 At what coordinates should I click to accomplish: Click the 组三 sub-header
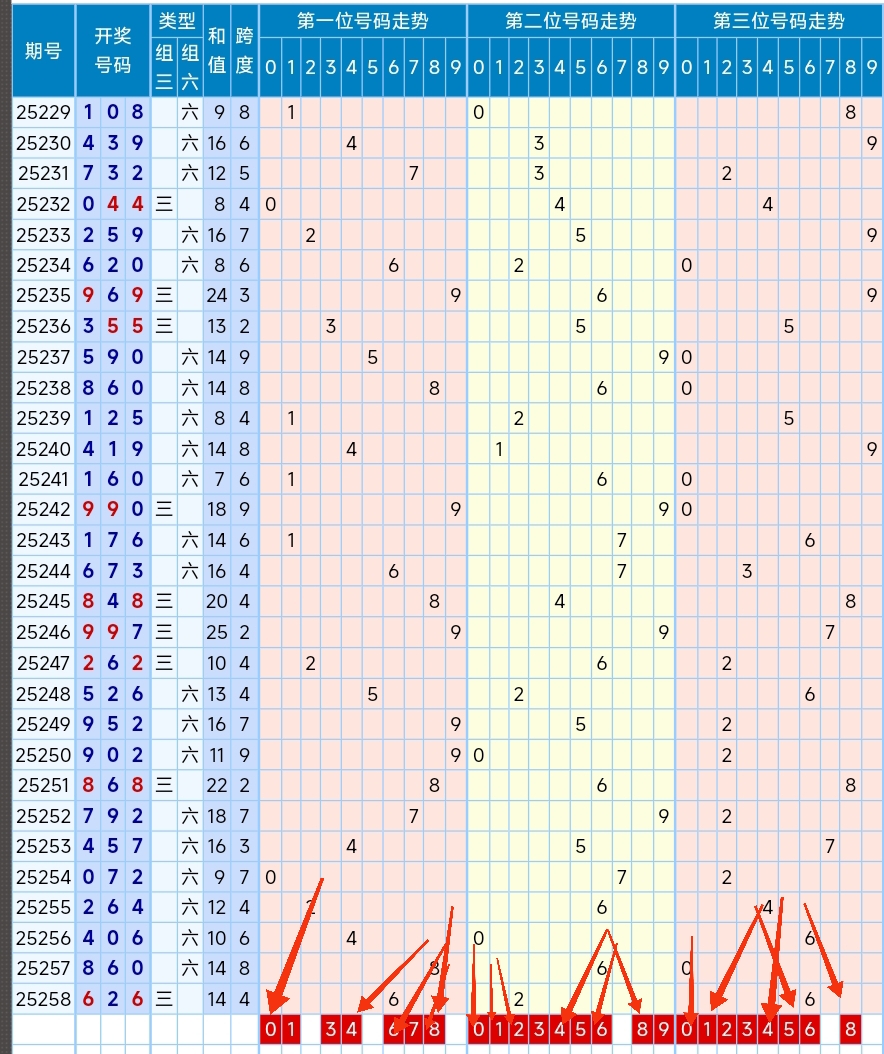[x=164, y=67]
